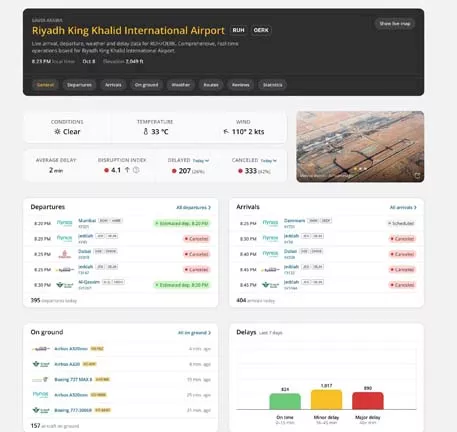Click the green On time bar
This screenshot has height=432, width=457.
[285, 401]
